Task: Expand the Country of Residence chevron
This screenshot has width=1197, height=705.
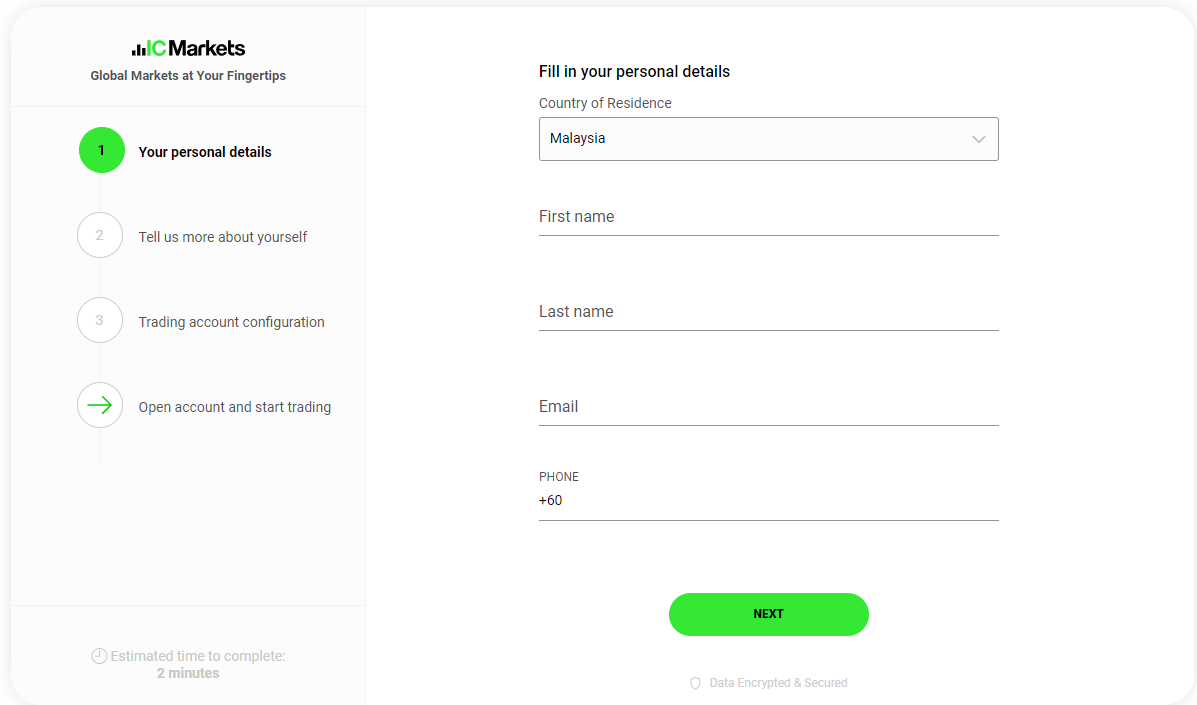Action: coord(979,139)
